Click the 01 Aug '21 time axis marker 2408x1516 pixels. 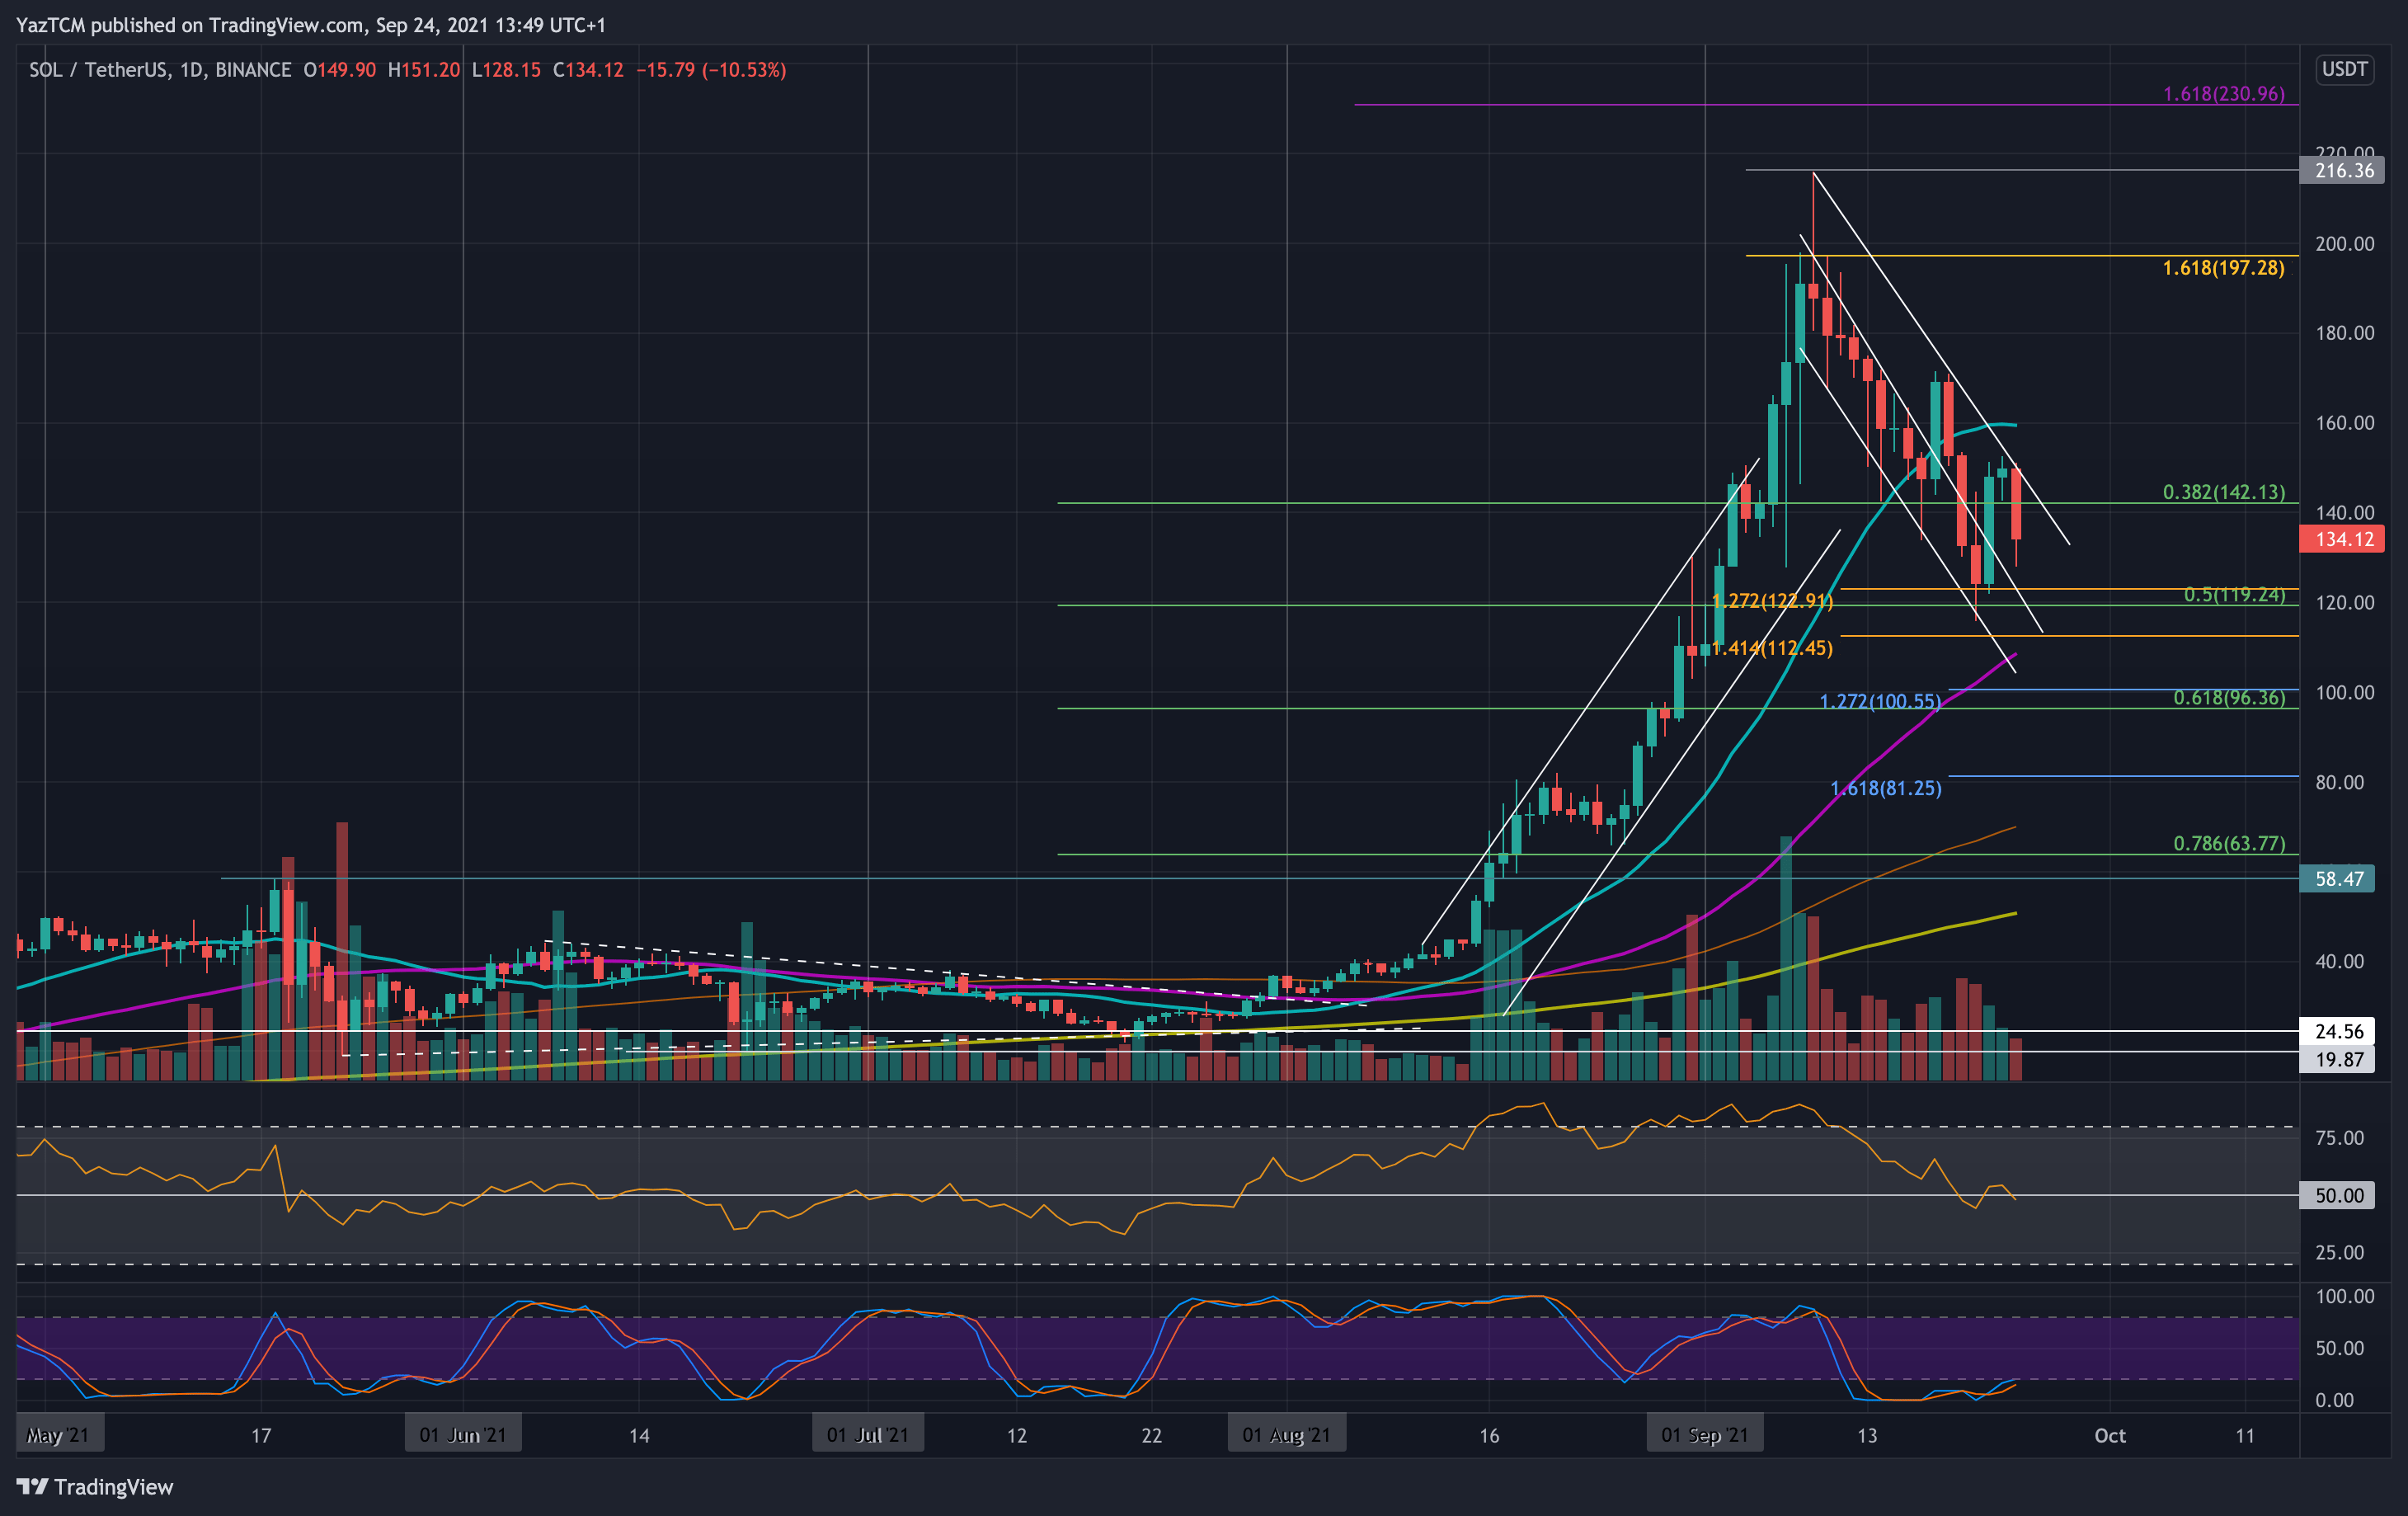1286,1435
